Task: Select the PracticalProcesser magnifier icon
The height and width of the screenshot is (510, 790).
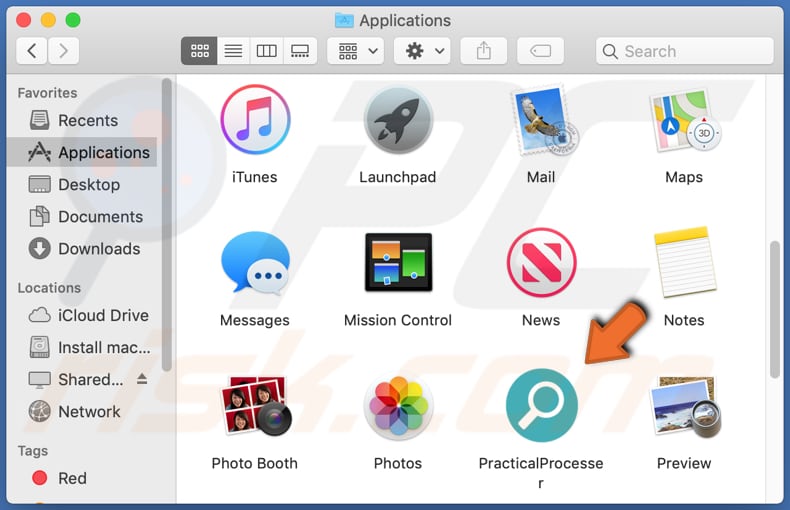Action: coord(542,405)
